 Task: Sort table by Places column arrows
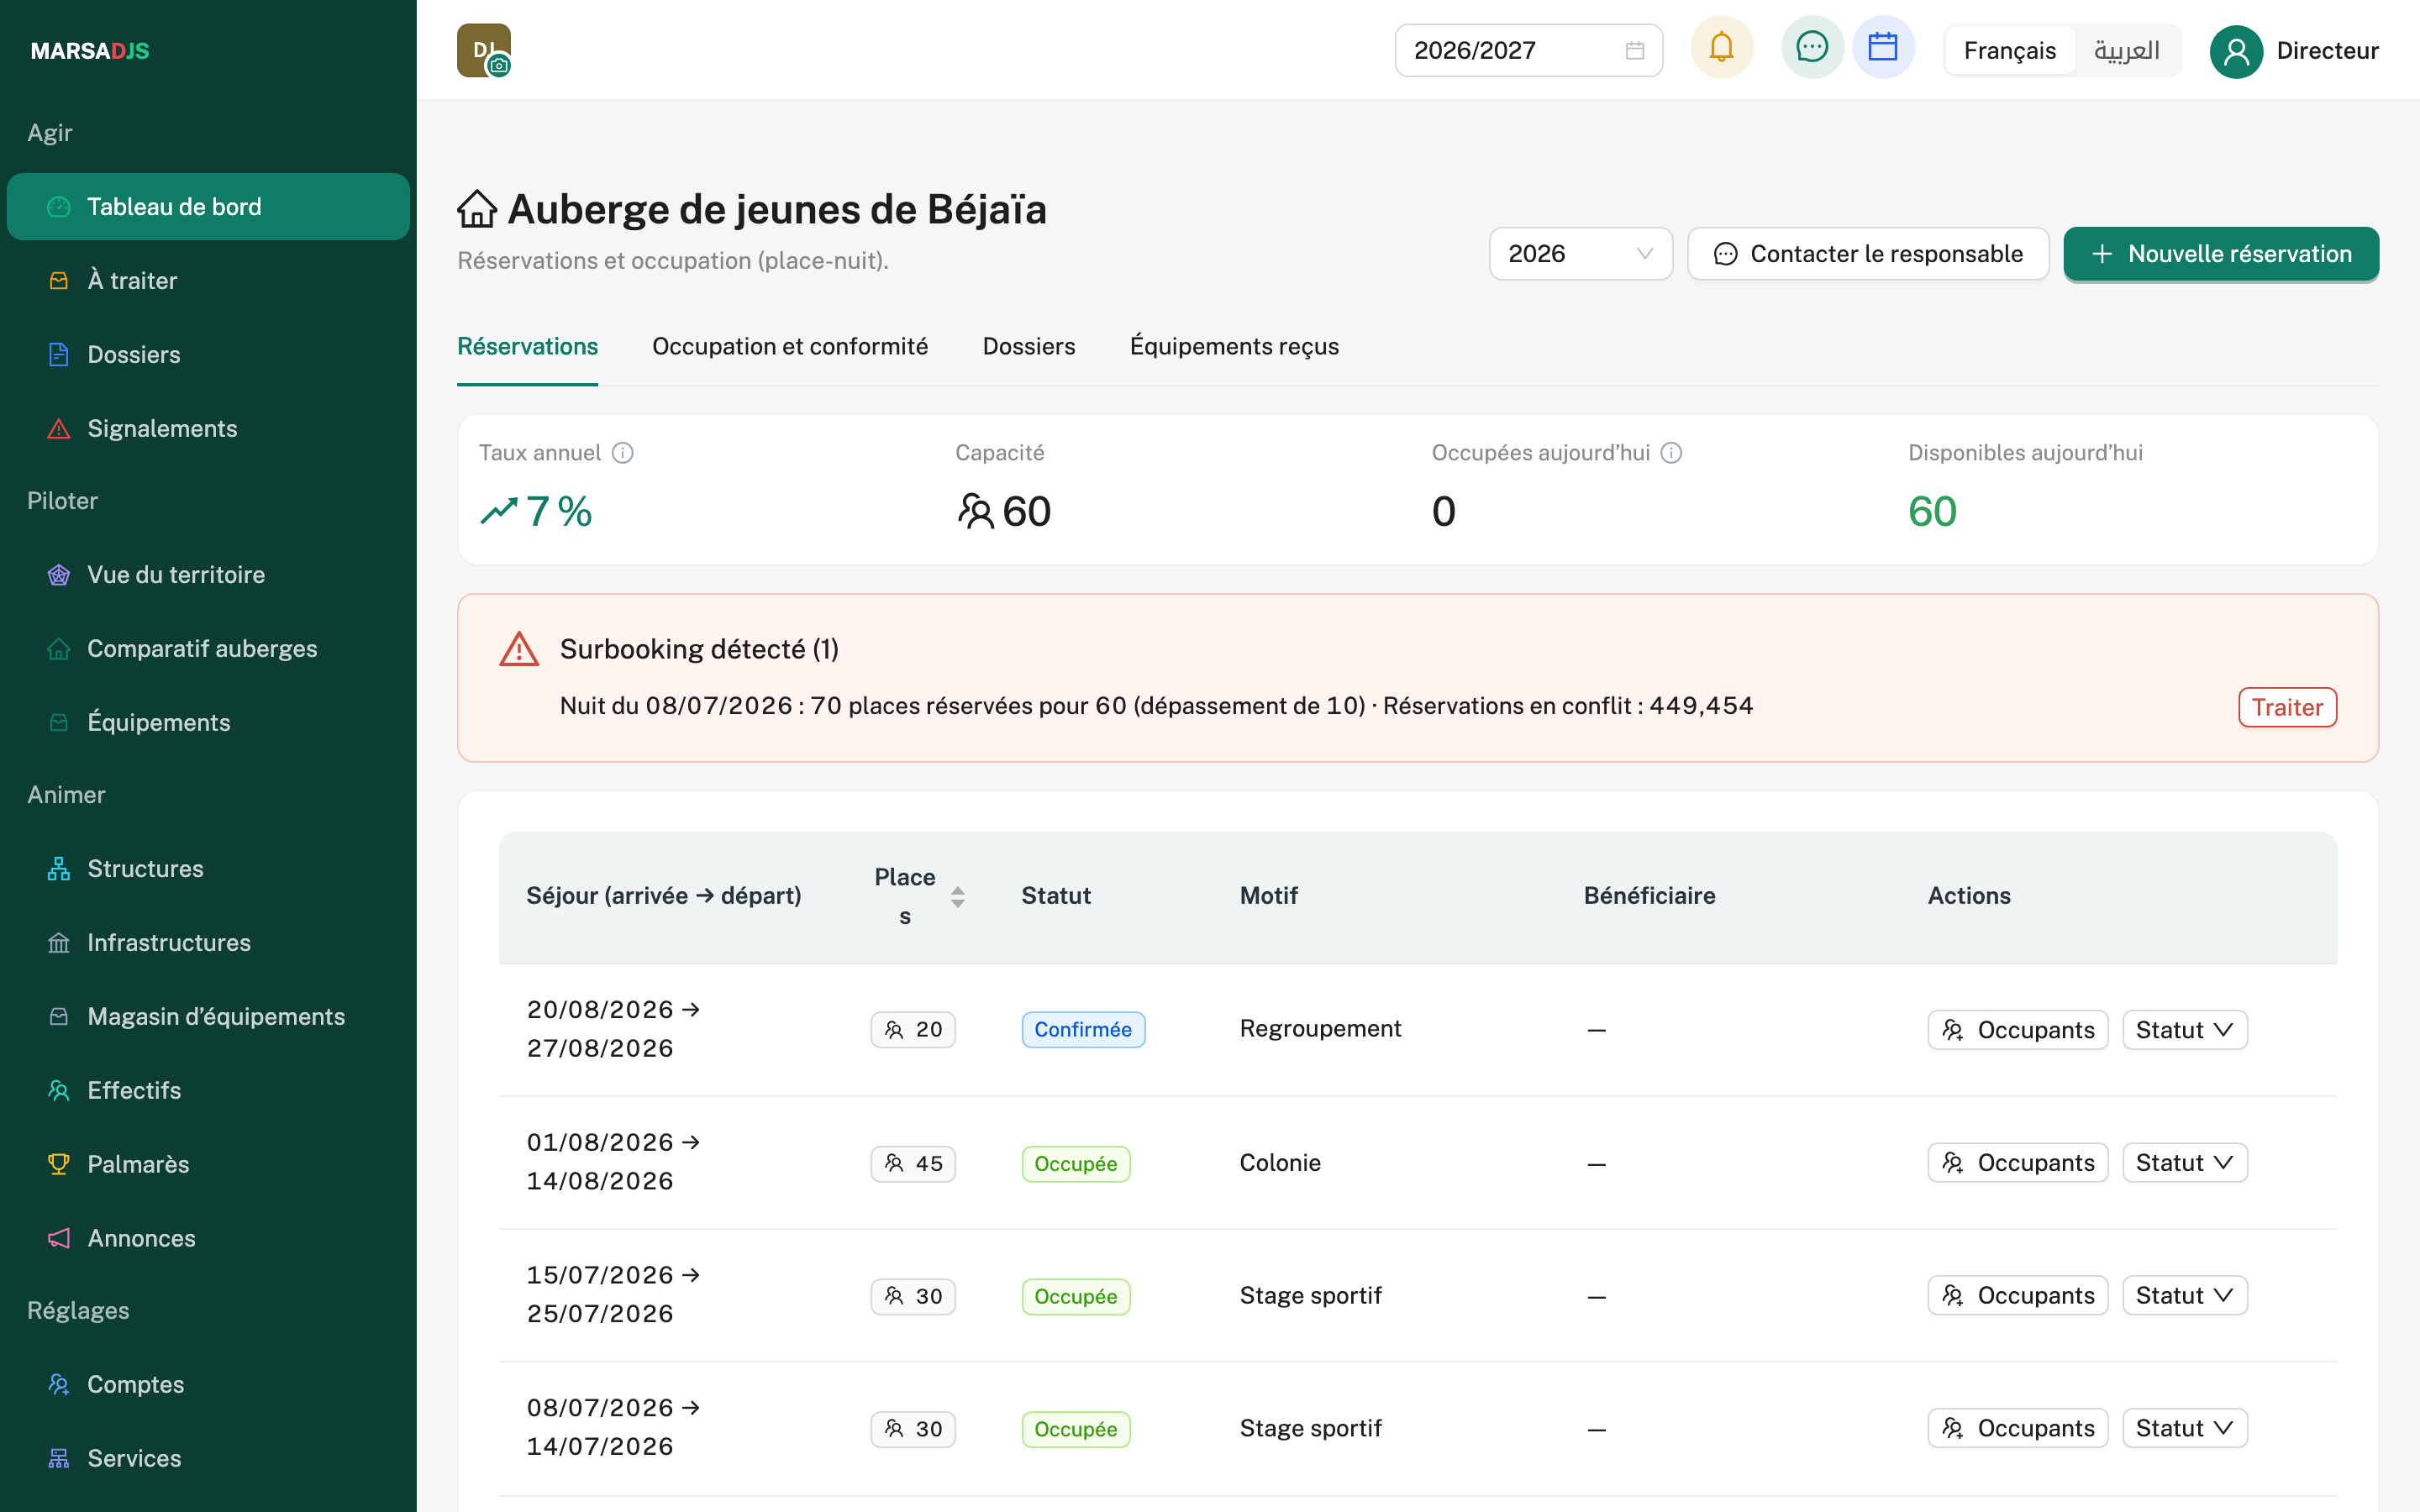point(957,896)
